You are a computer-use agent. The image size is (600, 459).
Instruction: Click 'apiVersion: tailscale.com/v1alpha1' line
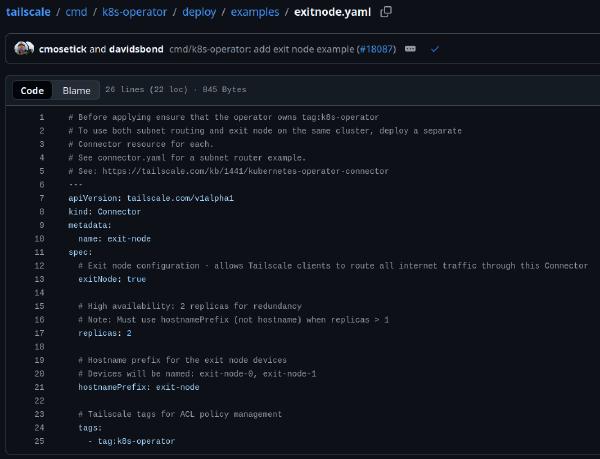coord(151,198)
